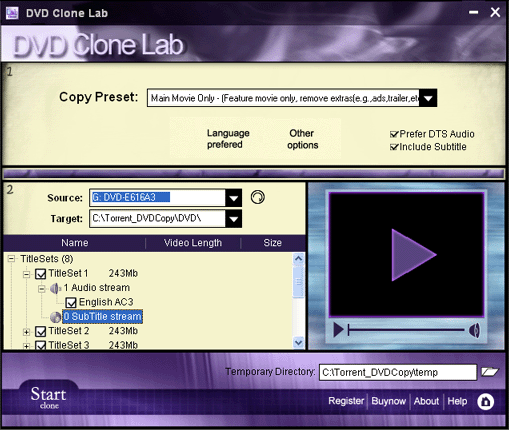Click the refresh source drive icon

point(258,197)
